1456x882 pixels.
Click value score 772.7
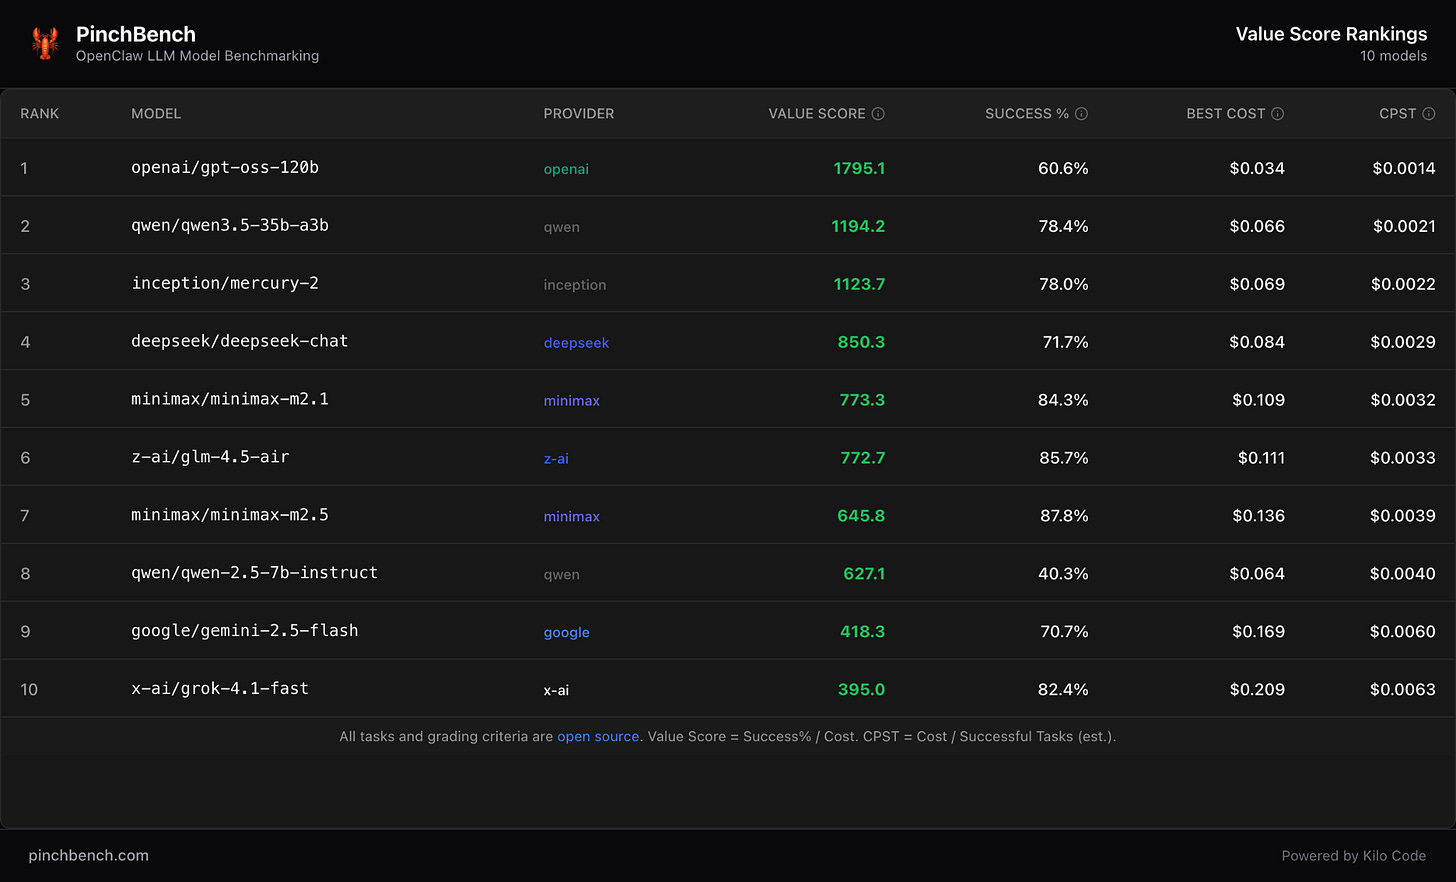point(862,459)
